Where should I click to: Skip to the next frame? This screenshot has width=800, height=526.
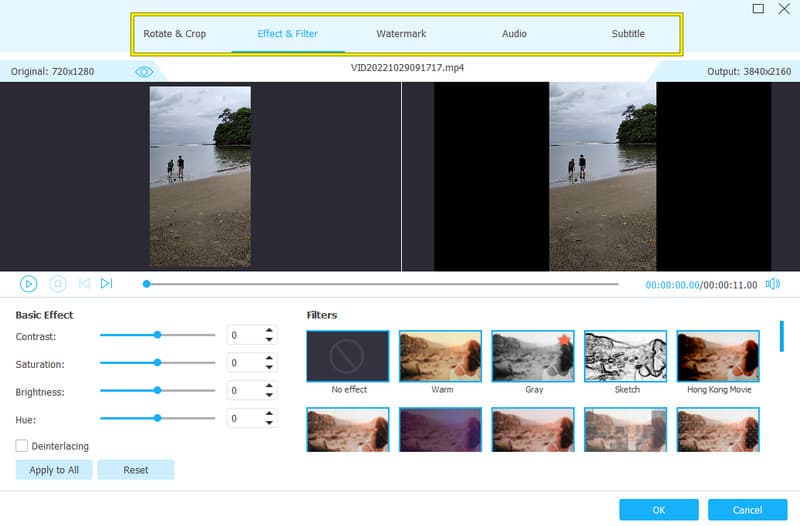click(x=107, y=284)
